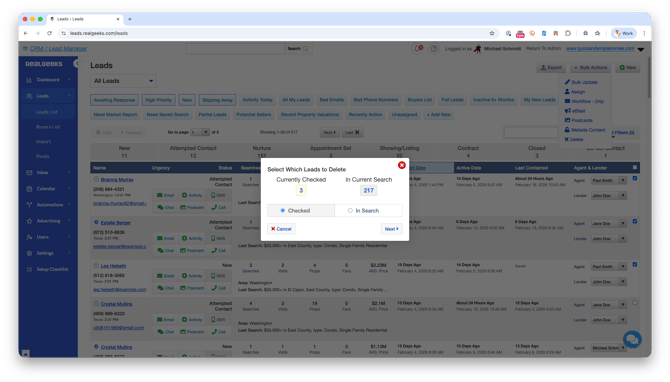Toggle select-all checkbox in table header
670x382 pixels.
[635, 167]
